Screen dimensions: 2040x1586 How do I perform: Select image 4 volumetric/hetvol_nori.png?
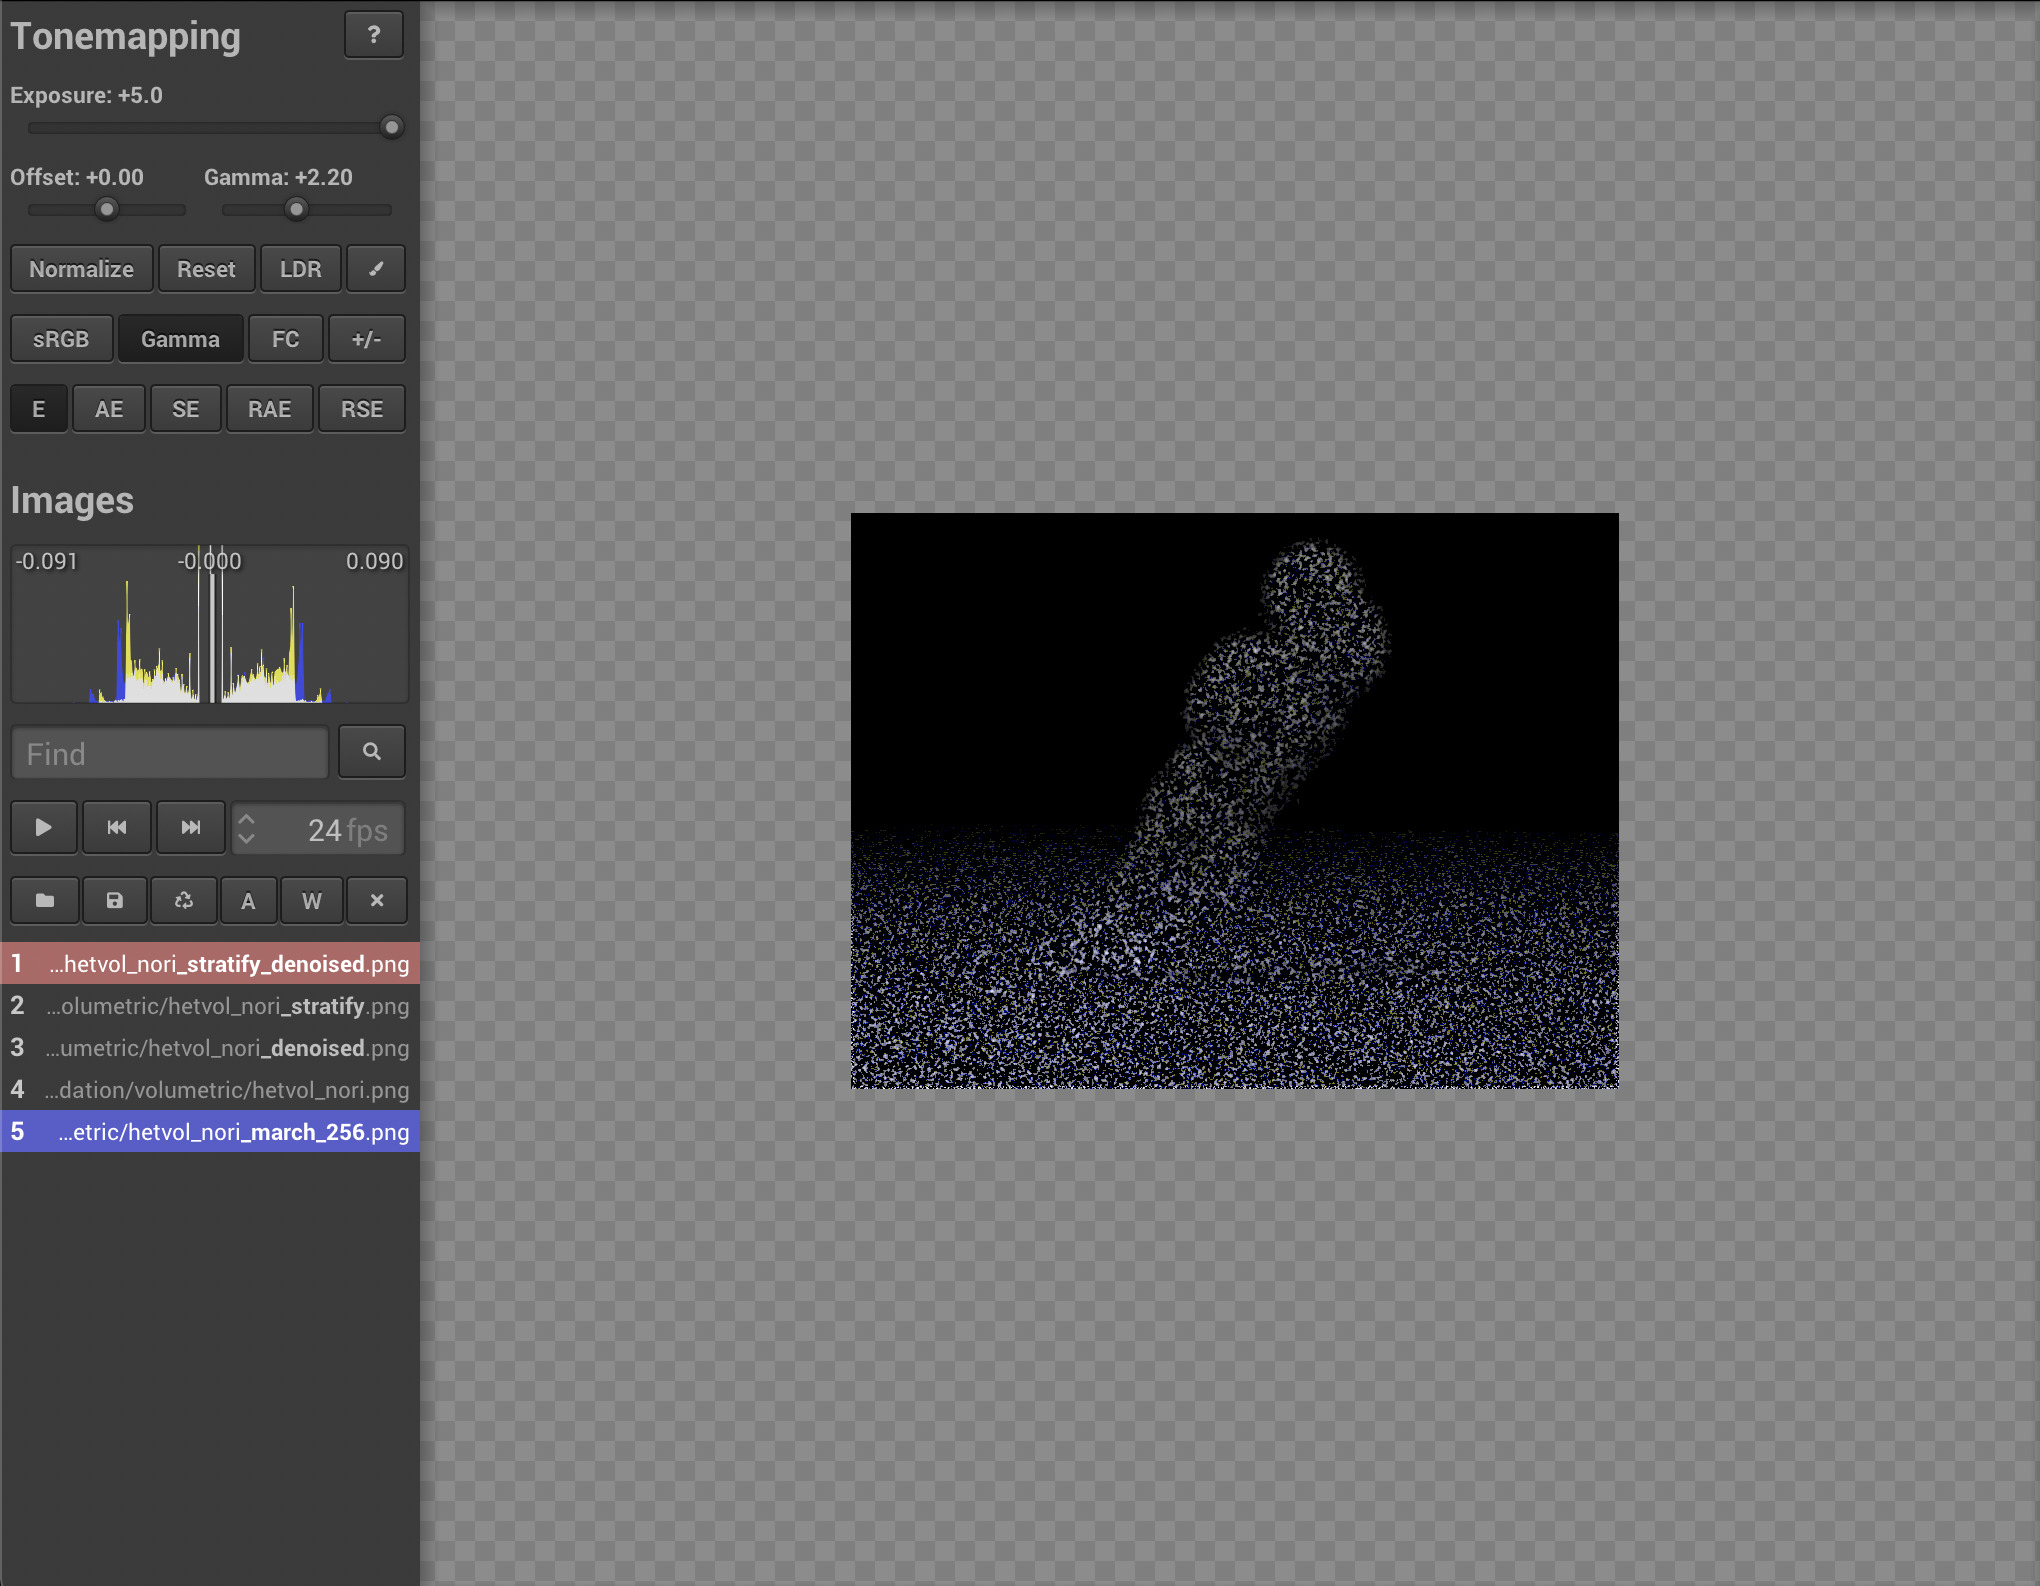tap(210, 1089)
